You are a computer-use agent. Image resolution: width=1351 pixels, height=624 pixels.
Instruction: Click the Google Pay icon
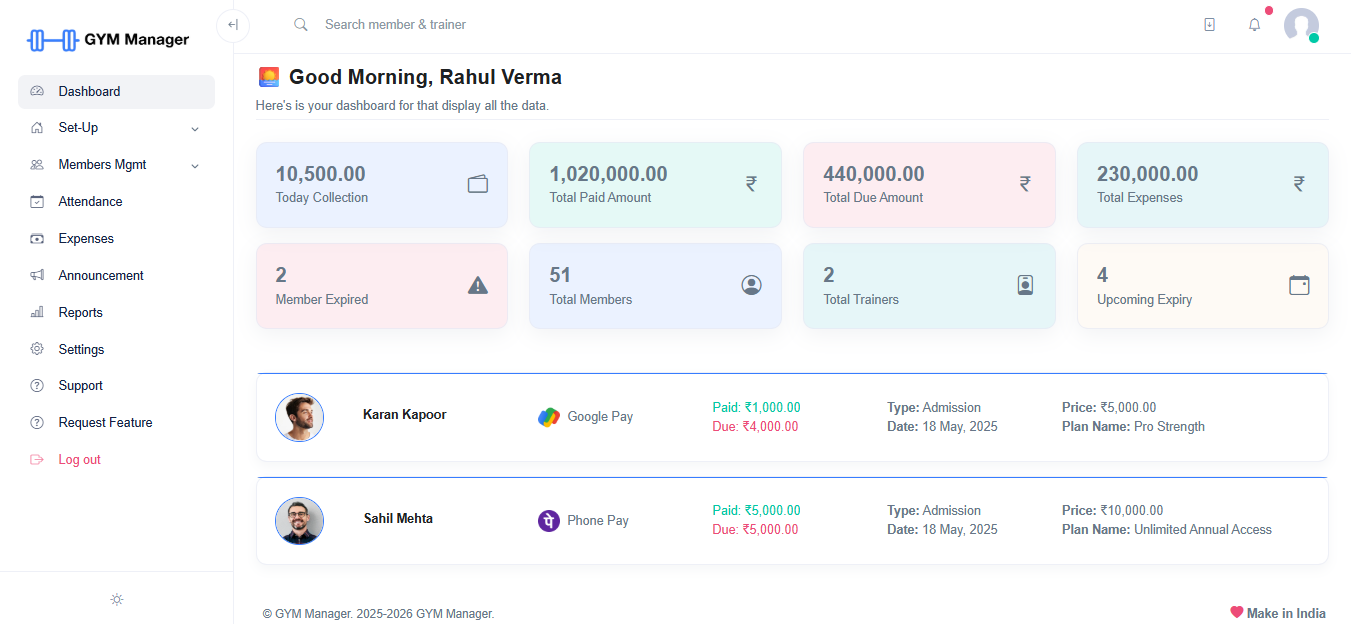pyautogui.click(x=549, y=417)
